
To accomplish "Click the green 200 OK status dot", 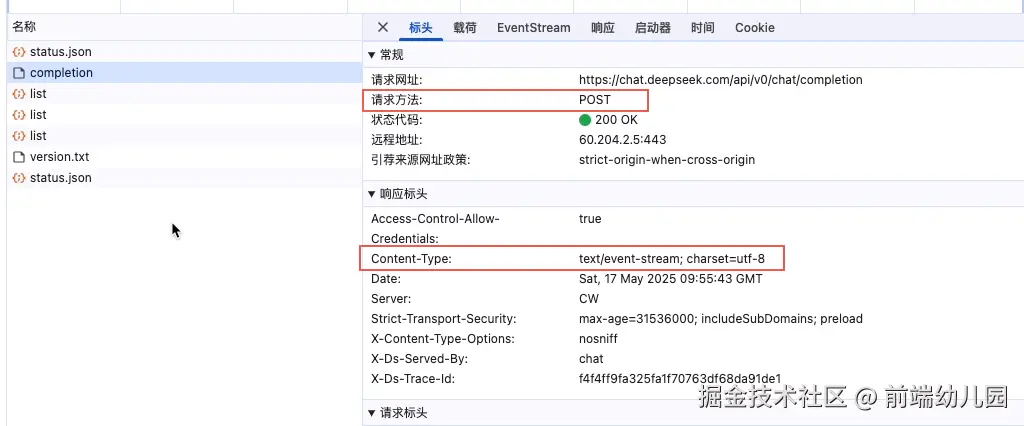I will (x=585, y=120).
